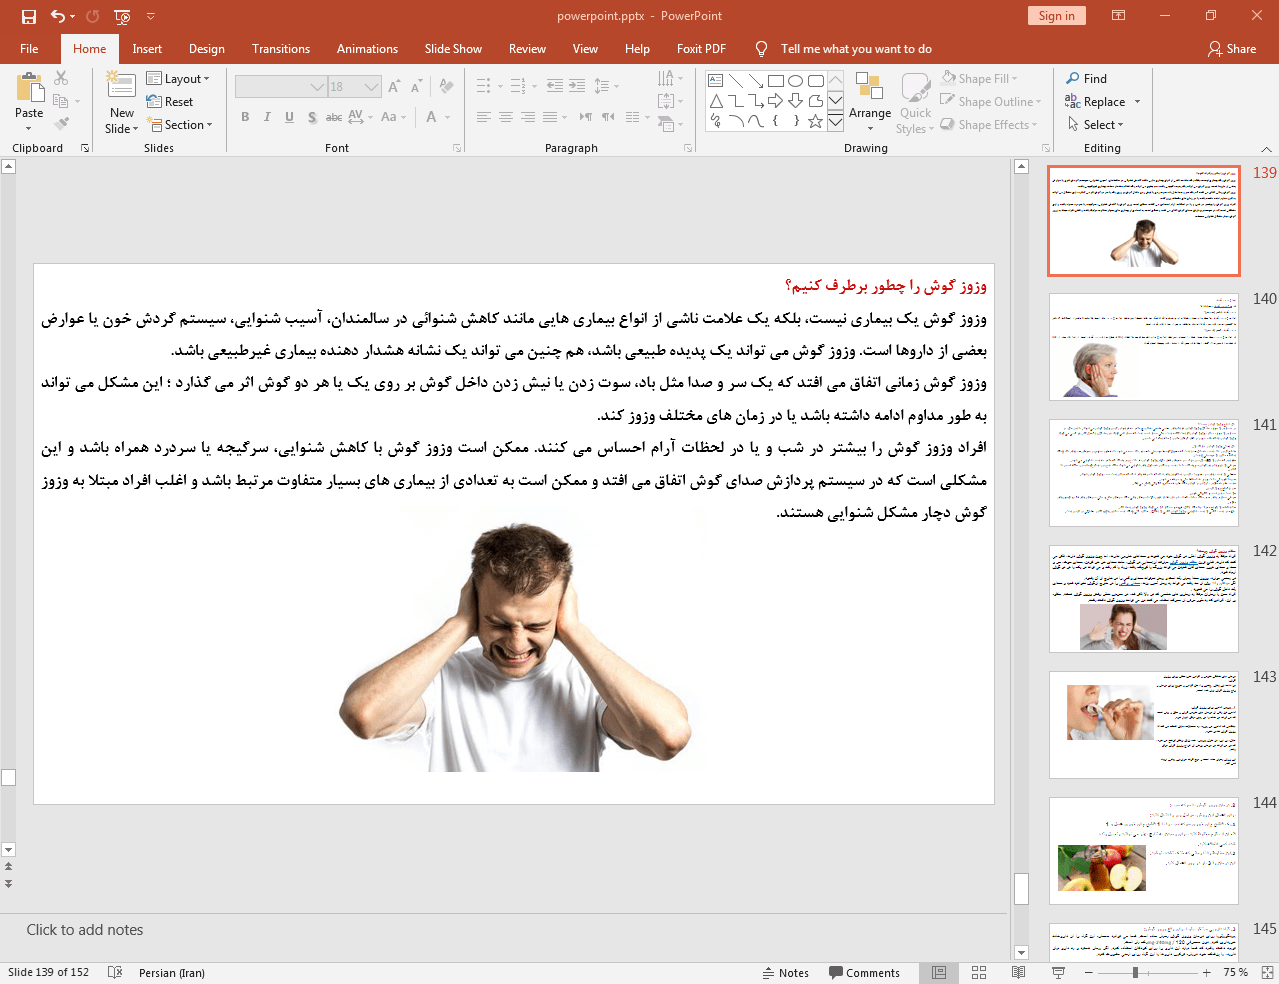Start slideshow from beginning in the quick access toolbar
The height and width of the screenshot is (984, 1279).
pyautogui.click(x=122, y=16)
